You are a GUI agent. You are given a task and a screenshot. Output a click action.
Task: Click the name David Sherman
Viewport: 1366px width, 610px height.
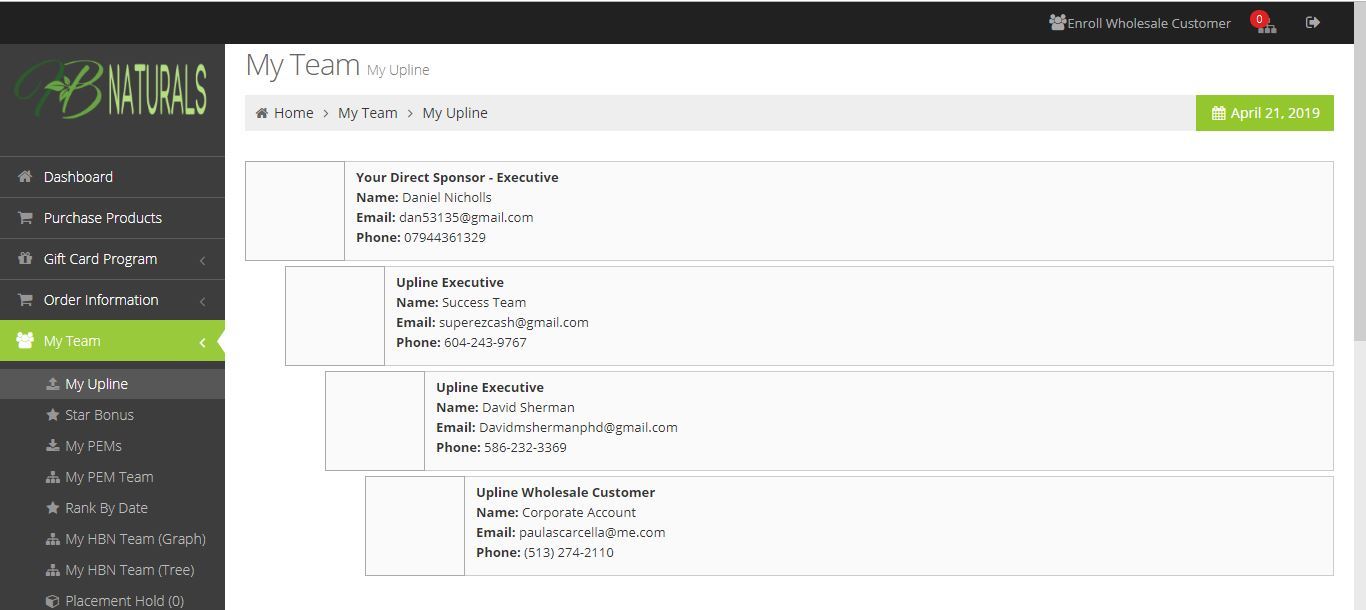pyautogui.click(x=528, y=407)
